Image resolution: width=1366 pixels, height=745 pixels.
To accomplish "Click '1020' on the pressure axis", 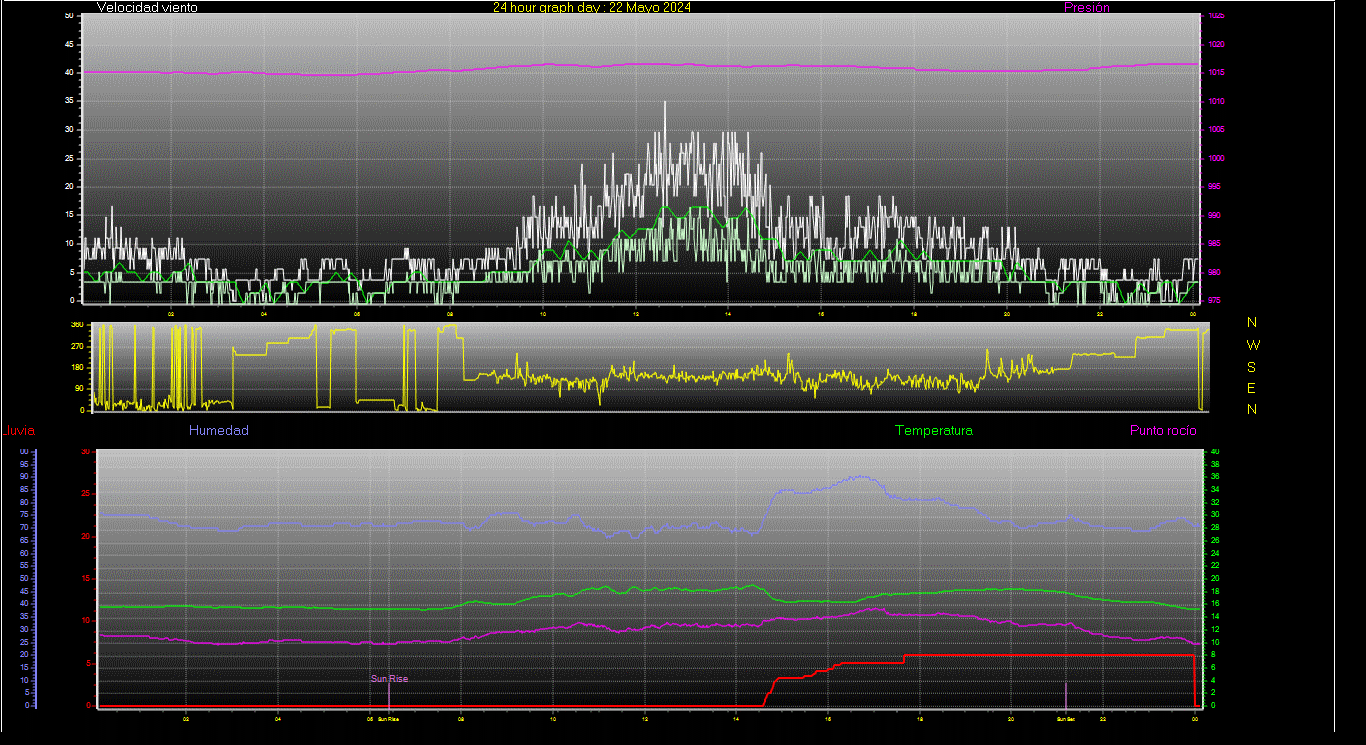I will tap(1216, 45).
